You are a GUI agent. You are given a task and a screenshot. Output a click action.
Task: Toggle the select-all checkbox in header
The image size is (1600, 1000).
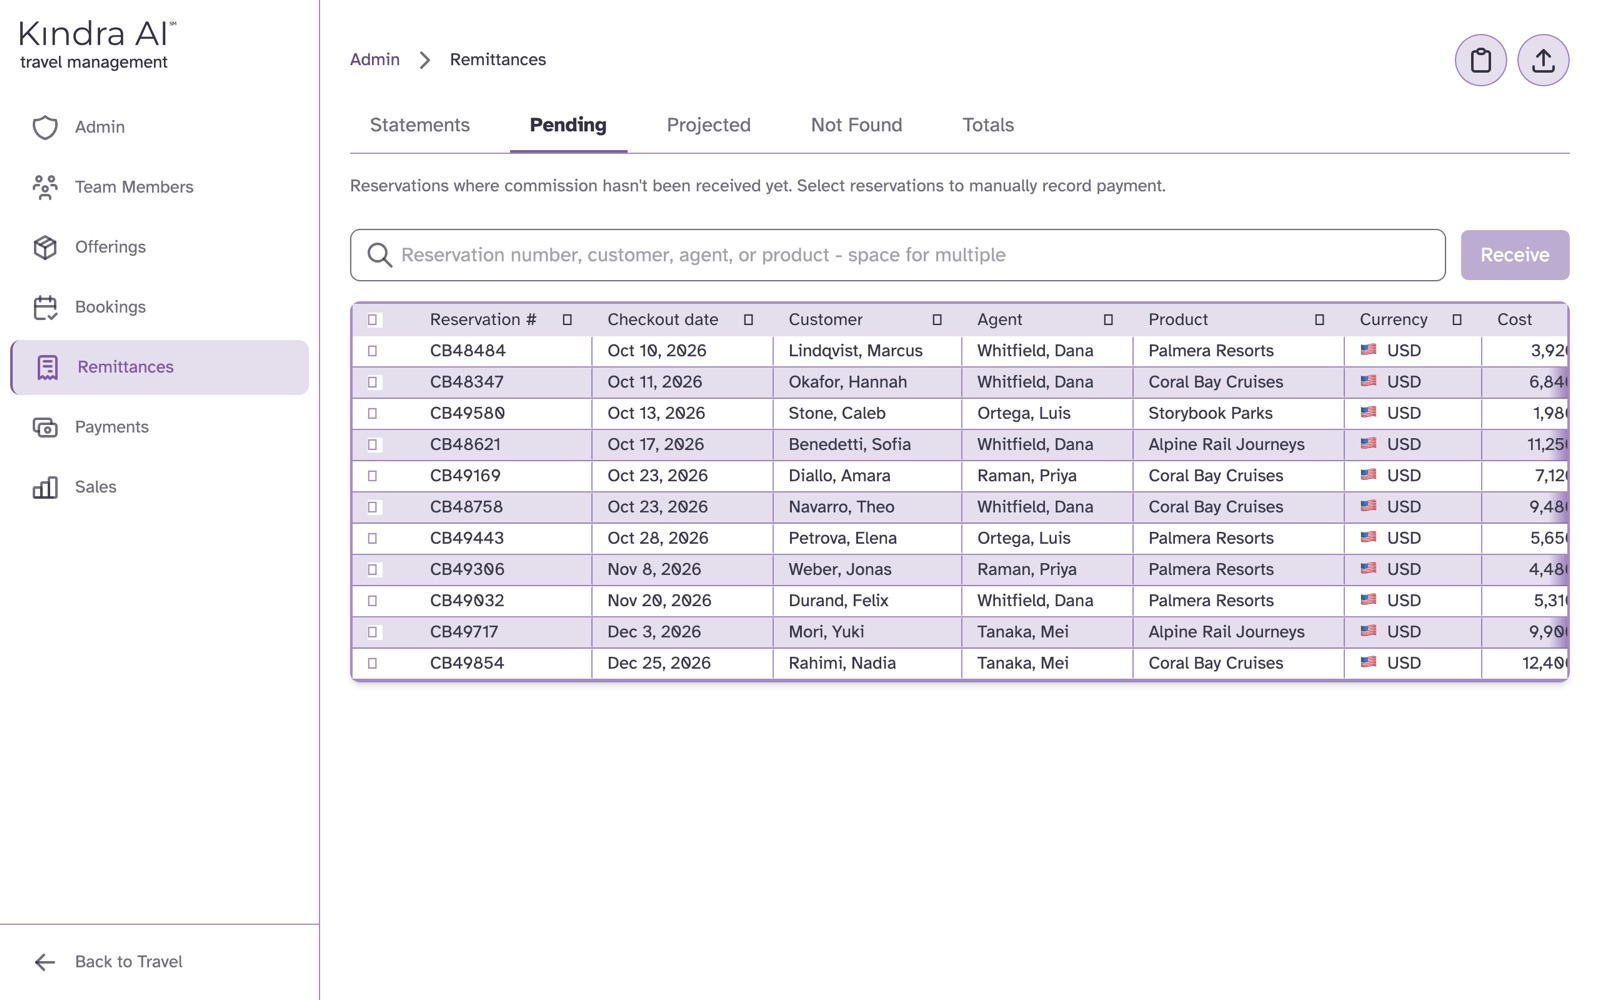pos(373,320)
